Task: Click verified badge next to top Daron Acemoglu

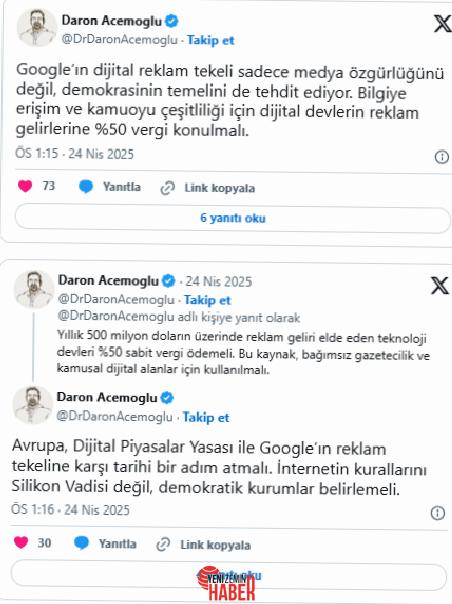Action: point(171,21)
